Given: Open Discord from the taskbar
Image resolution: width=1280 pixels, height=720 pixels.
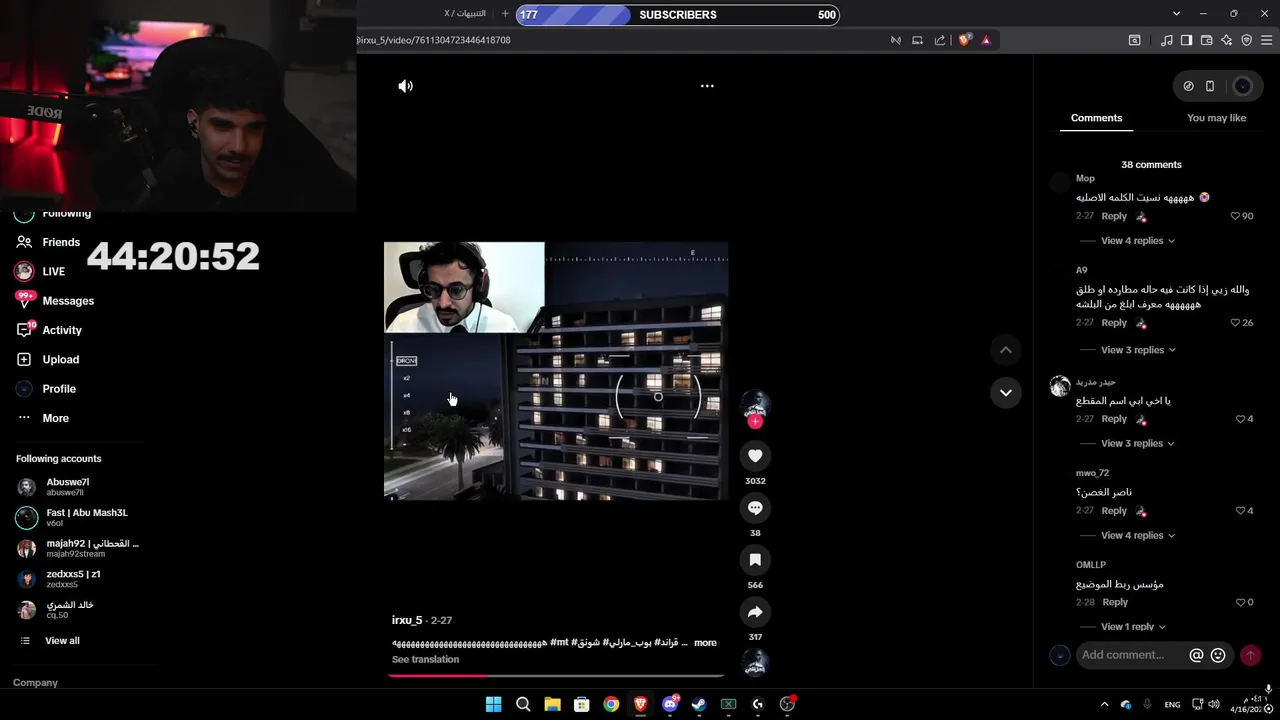Looking at the screenshot, I should (670, 704).
